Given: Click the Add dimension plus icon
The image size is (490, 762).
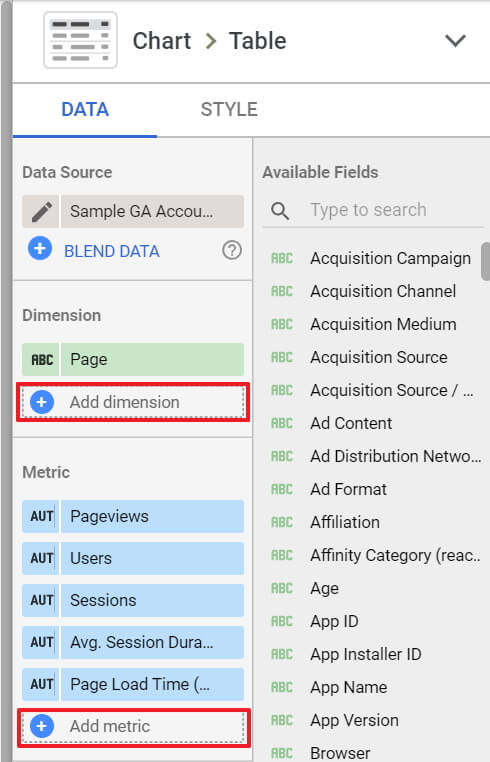Looking at the screenshot, I should click(x=42, y=402).
